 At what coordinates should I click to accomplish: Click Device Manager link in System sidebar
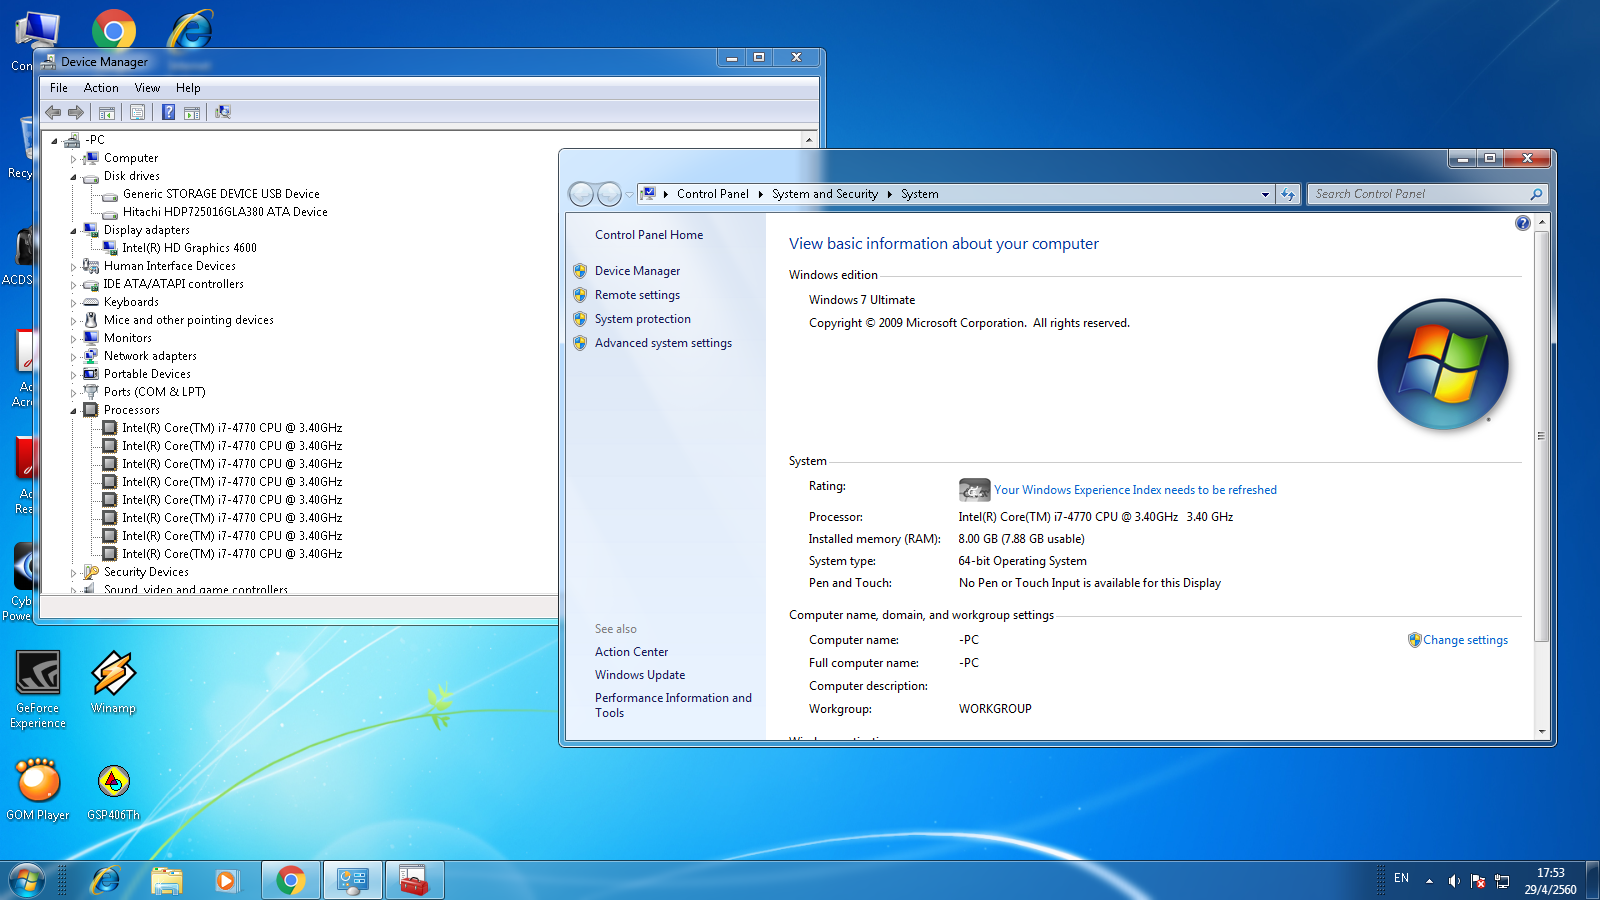pos(637,271)
